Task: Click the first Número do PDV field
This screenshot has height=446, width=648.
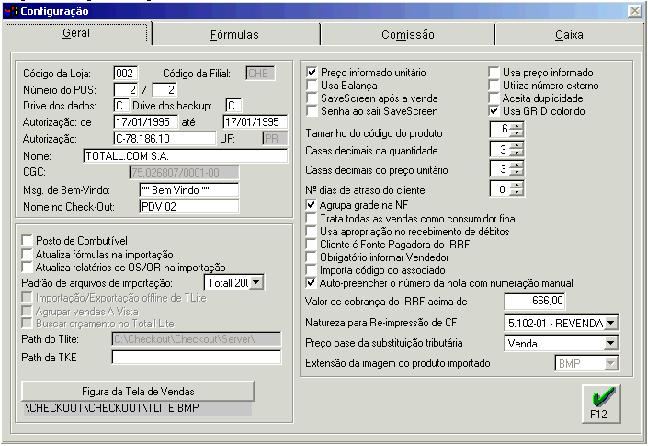Action: pyautogui.click(x=125, y=89)
